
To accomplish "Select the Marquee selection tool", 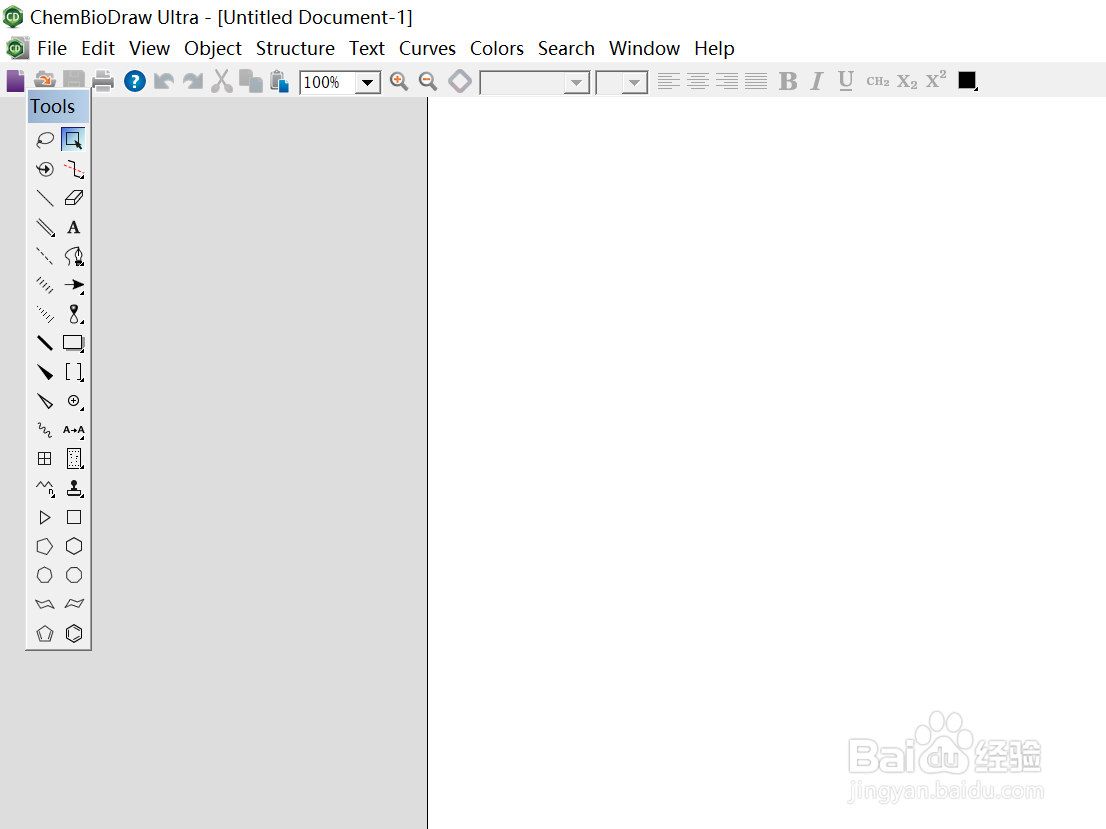I will 73,140.
